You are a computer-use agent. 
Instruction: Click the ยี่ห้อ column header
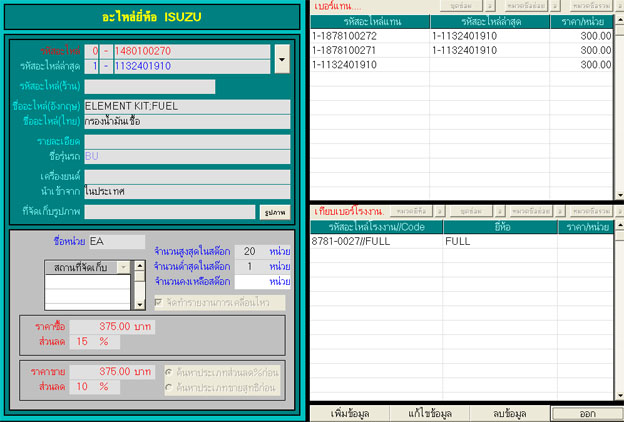500,227
